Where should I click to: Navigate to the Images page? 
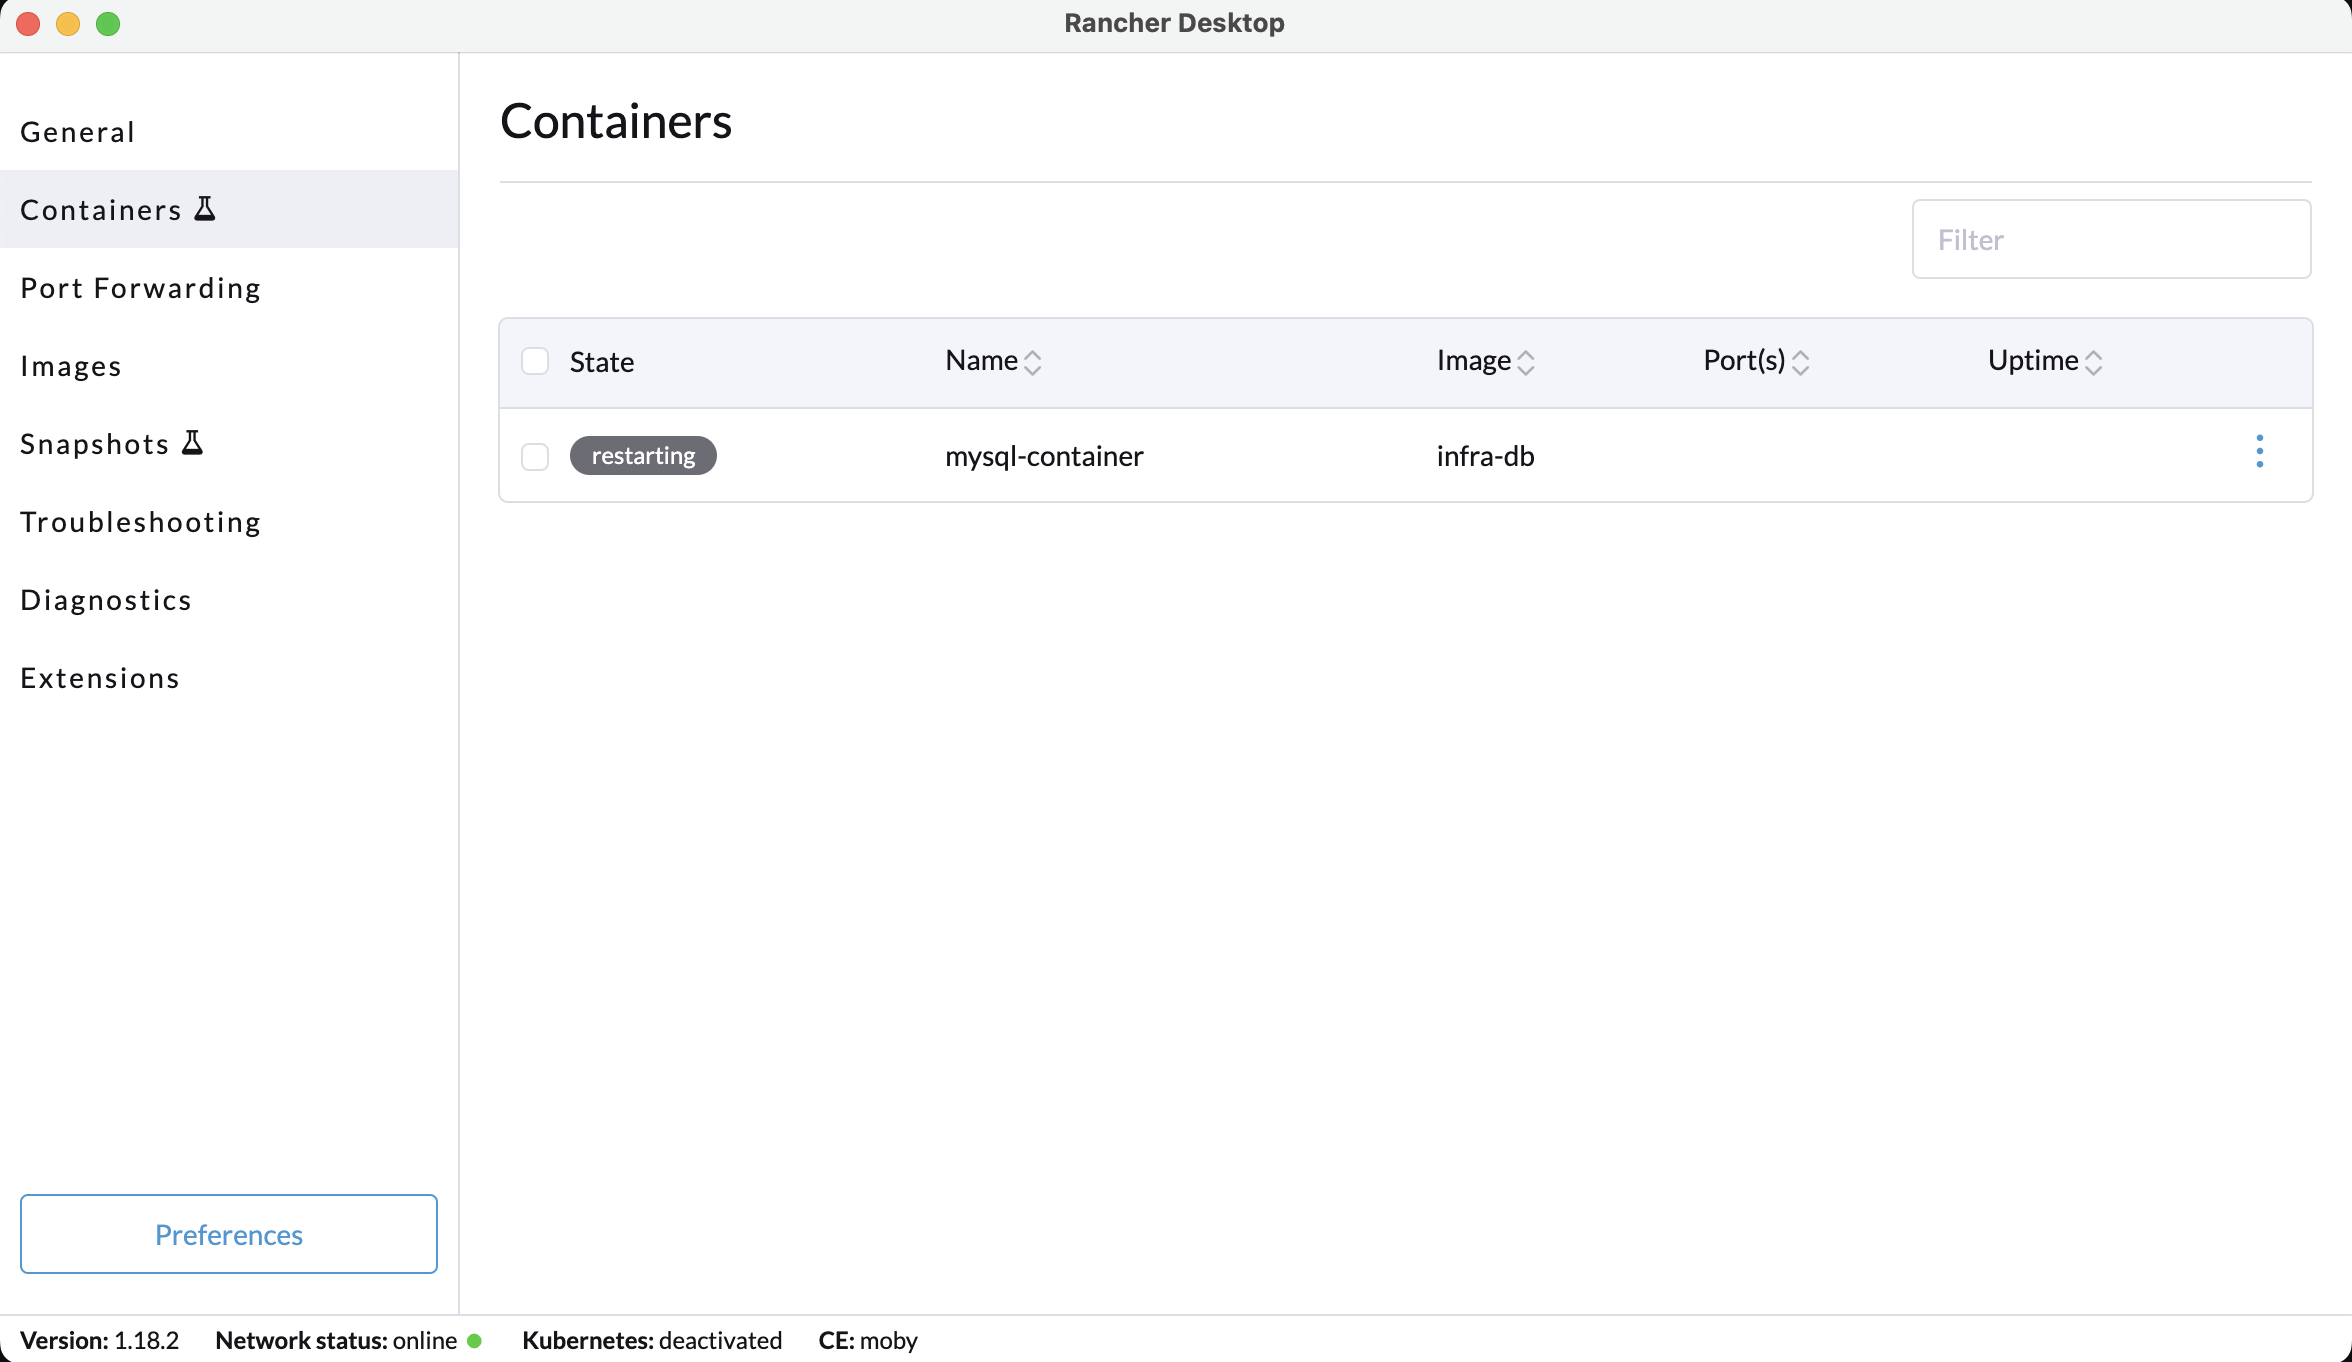[x=71, y=366]
